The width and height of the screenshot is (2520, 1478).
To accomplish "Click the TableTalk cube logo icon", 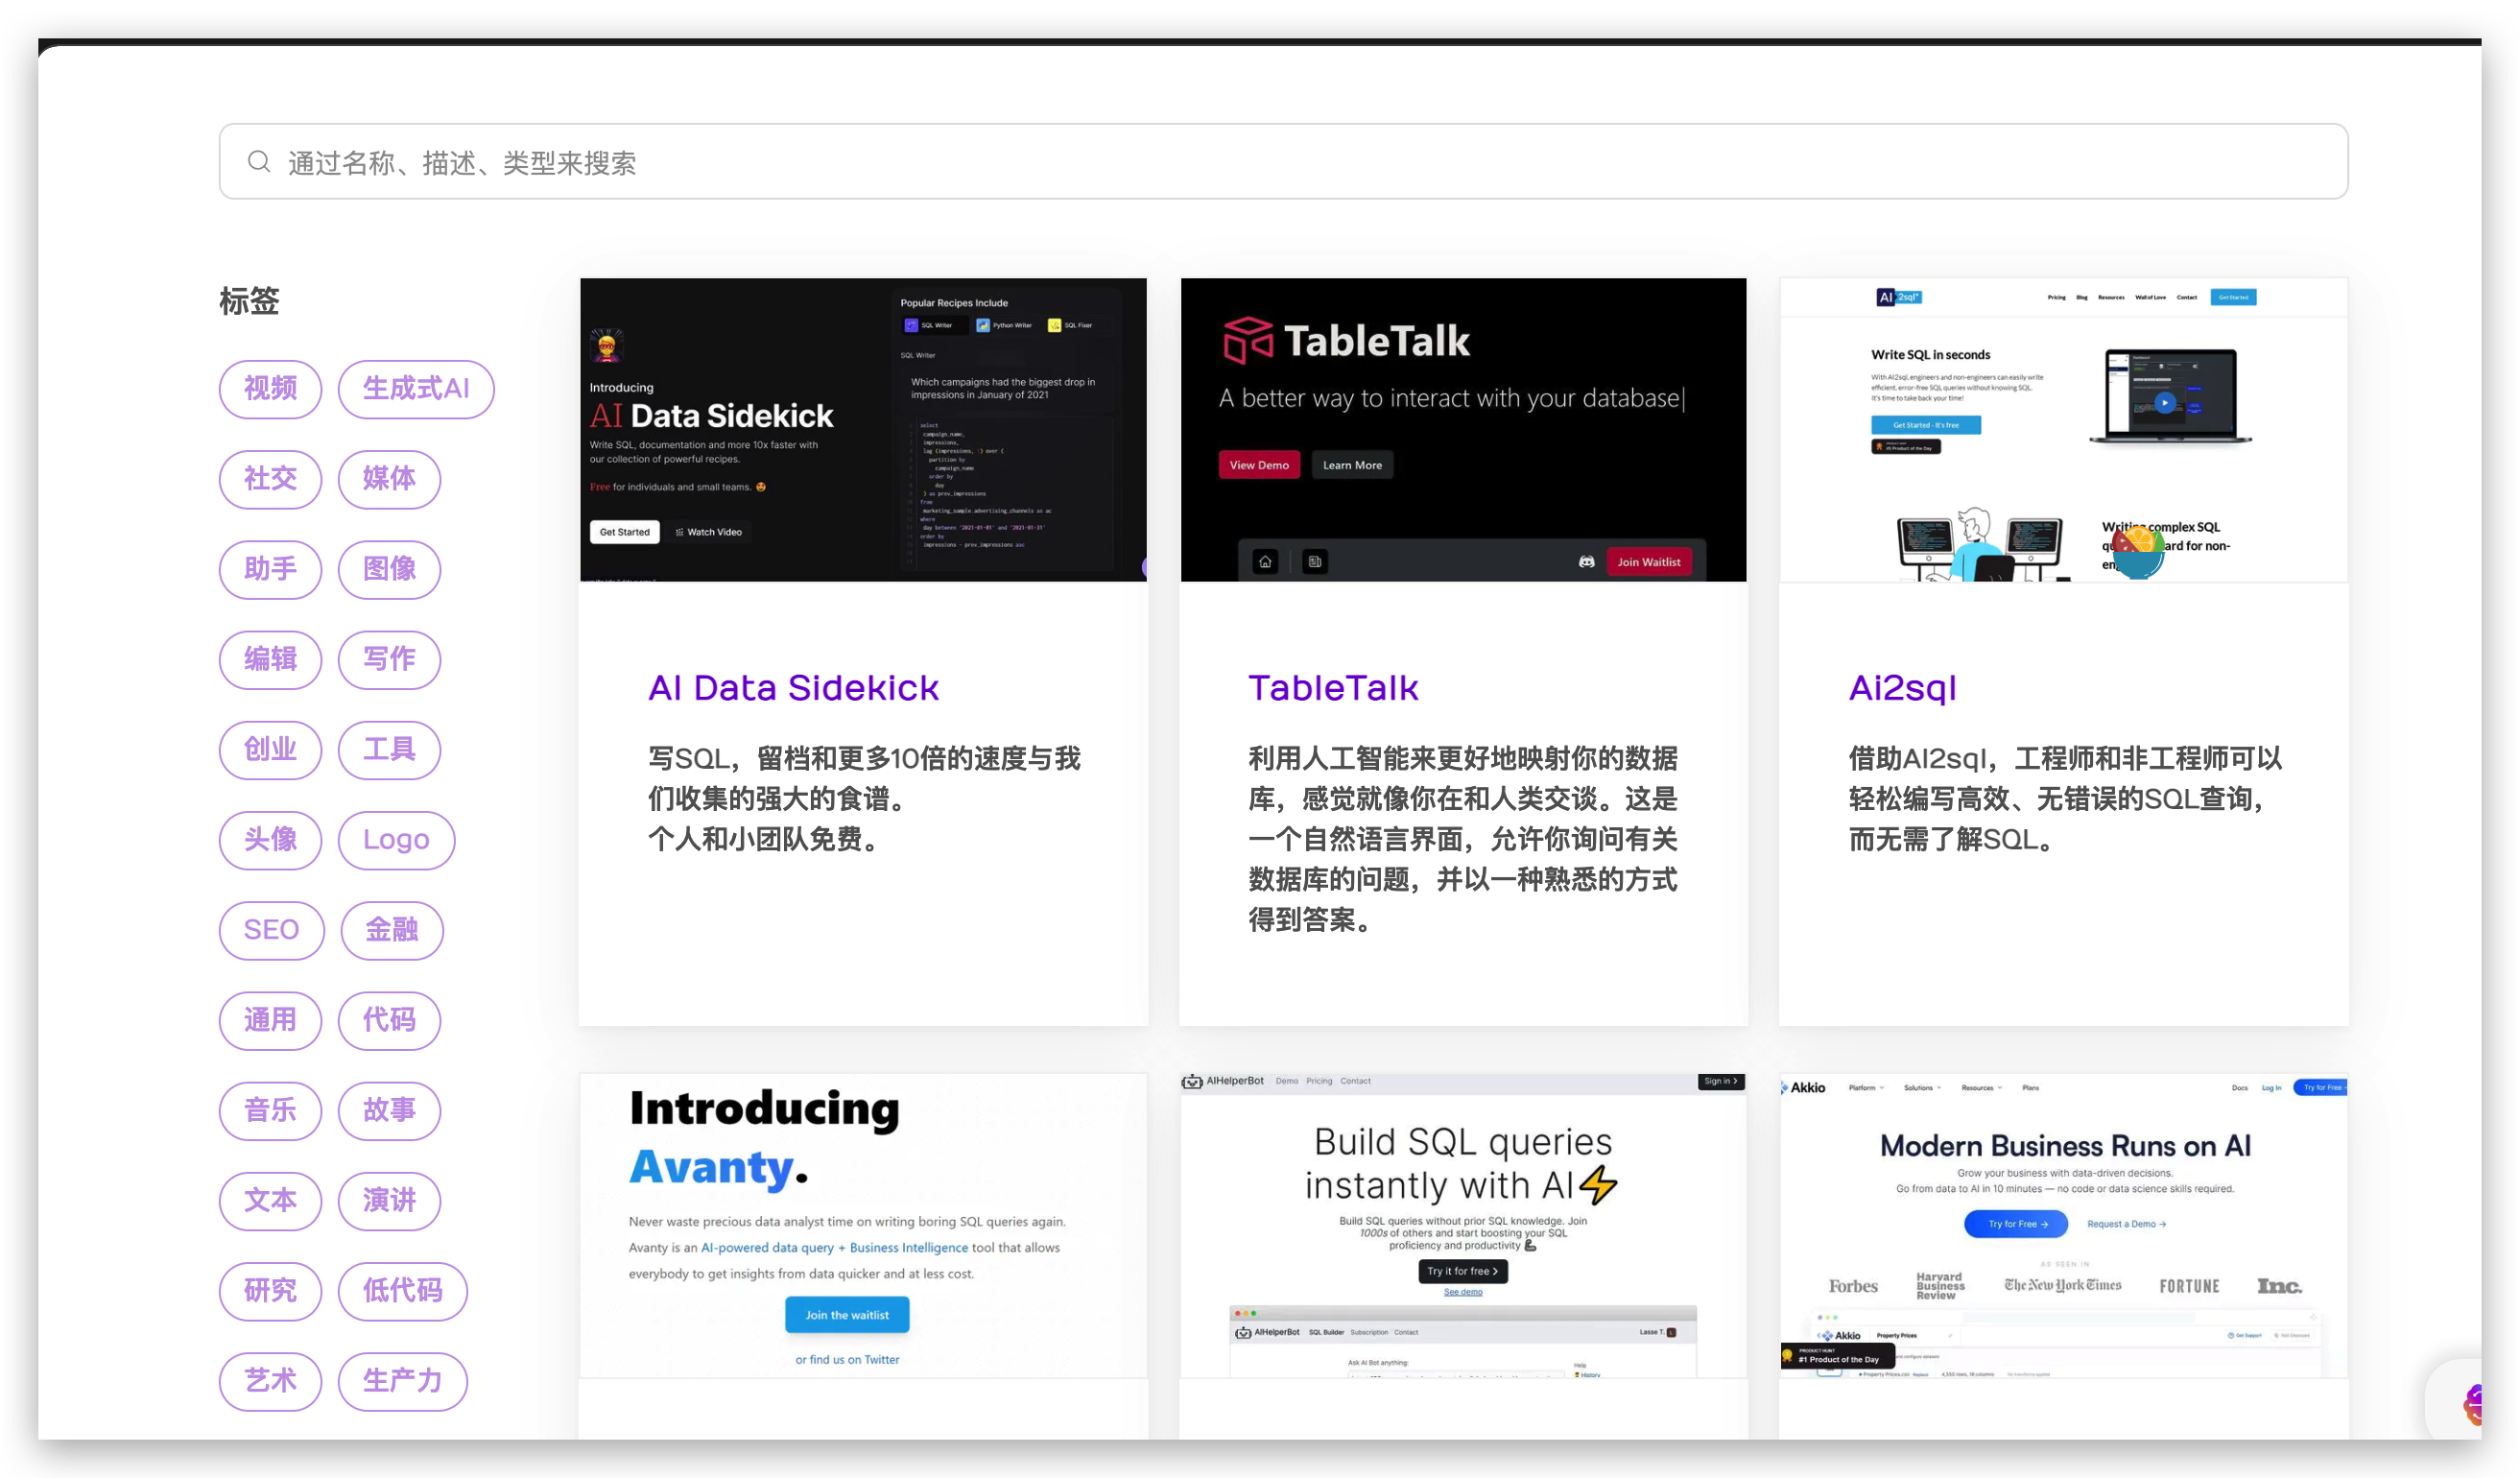I will coord(1247,341).
